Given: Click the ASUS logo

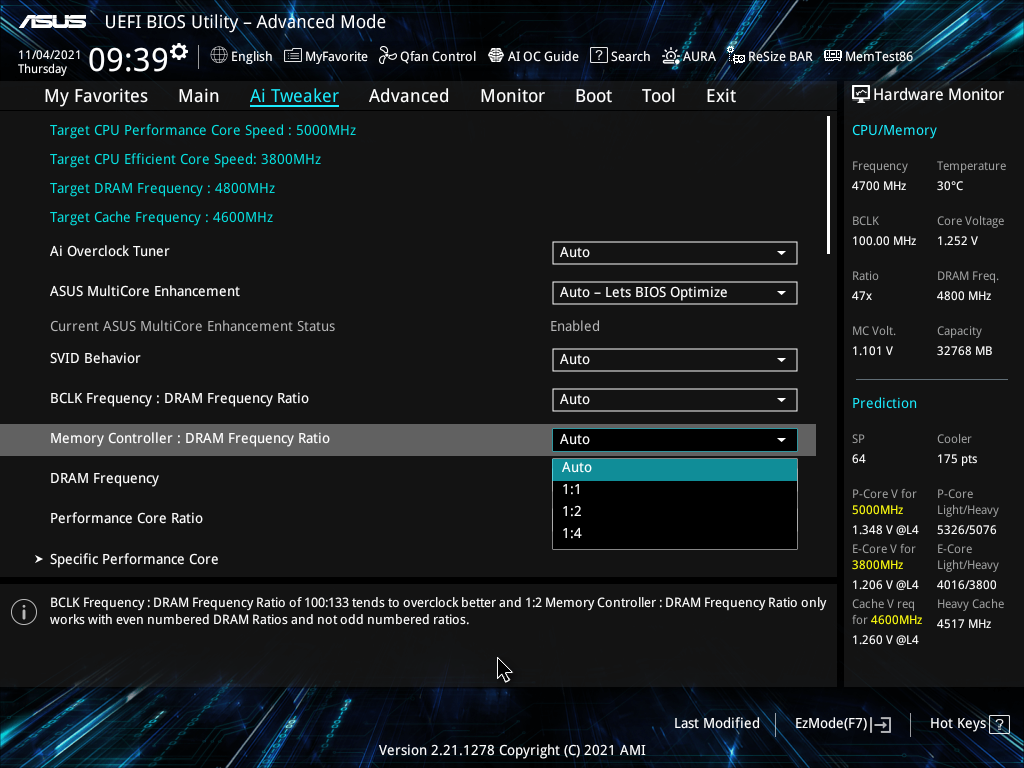Looking at the screenshot, I should click(52, 22).
